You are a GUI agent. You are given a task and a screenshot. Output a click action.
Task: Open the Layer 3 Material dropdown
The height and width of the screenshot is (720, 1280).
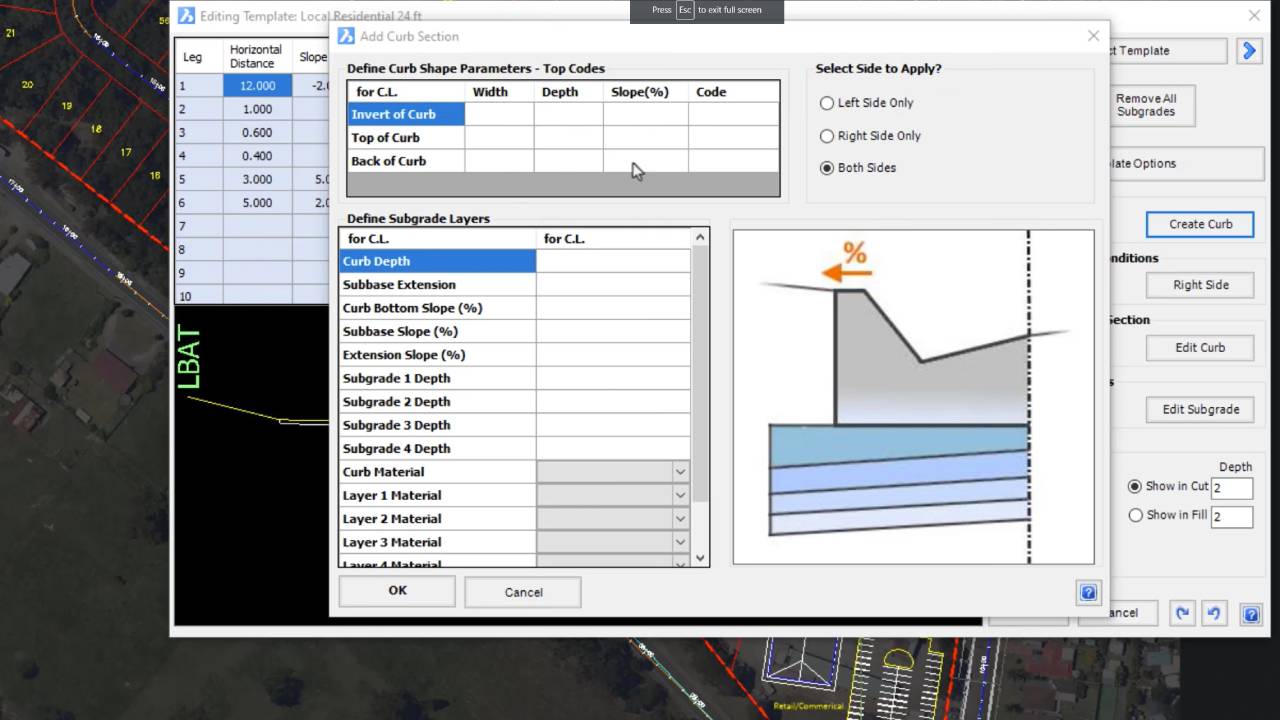[680, 542]
